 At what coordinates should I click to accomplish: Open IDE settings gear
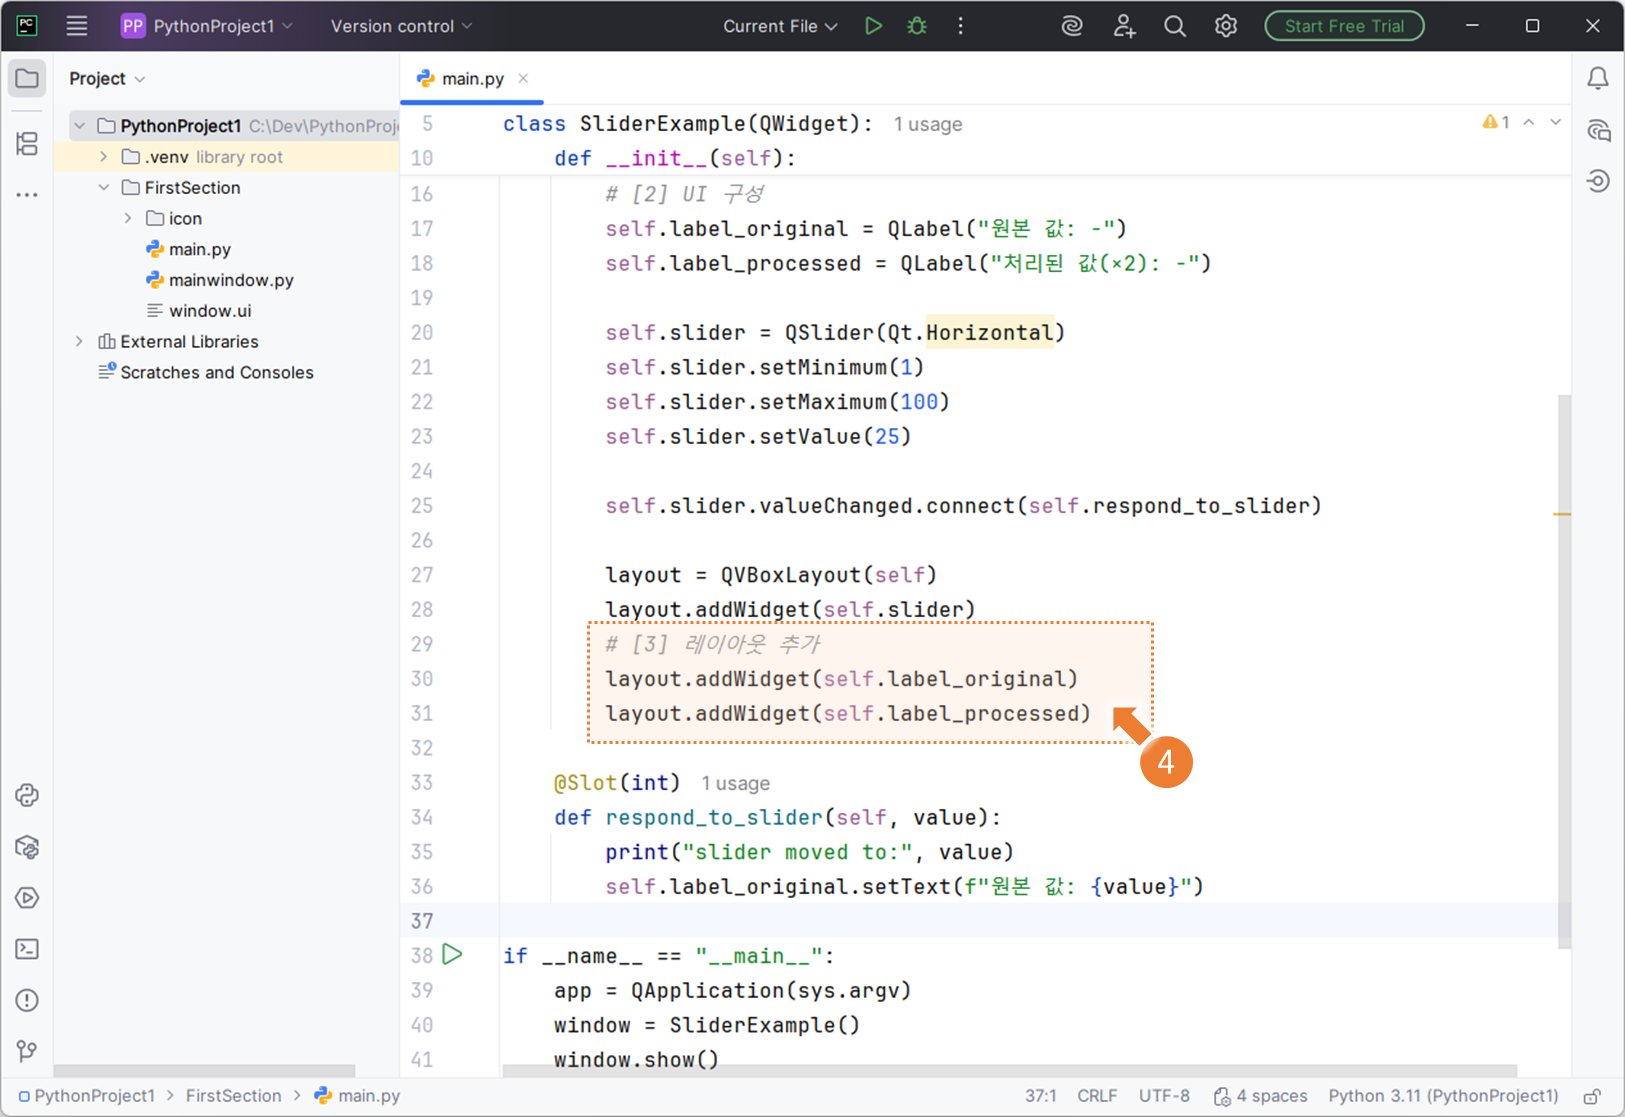1226,26
